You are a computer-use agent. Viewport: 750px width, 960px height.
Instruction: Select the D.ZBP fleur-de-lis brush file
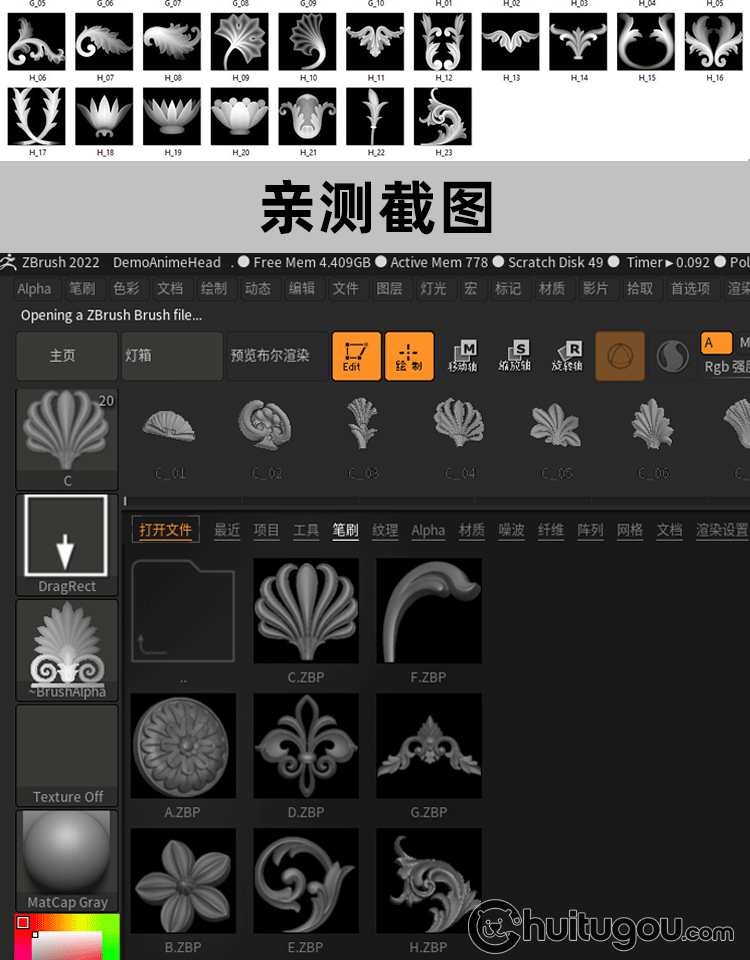pos(306,746)
